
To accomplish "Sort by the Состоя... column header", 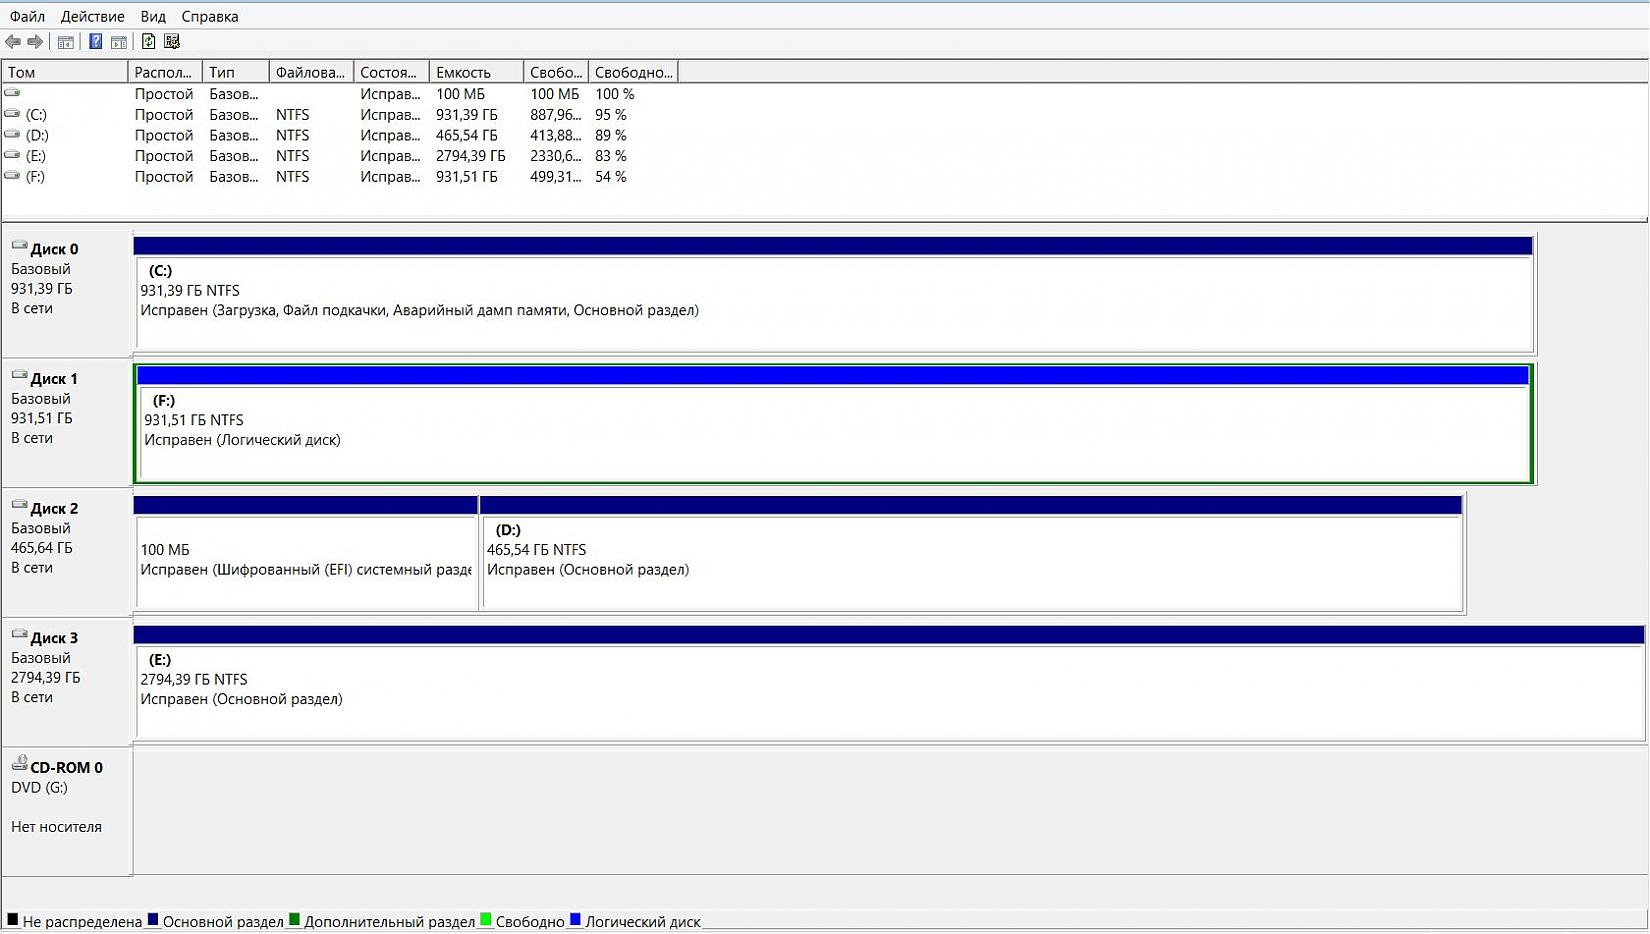I will pos(391,72).
